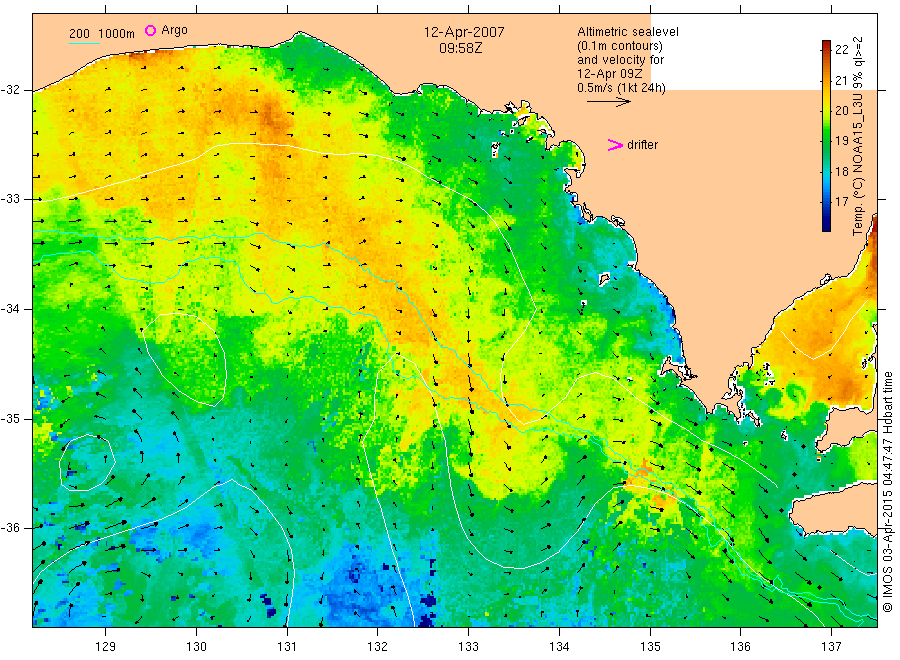
Task: Click the colorbar value 18
Action: coord(841,171)
